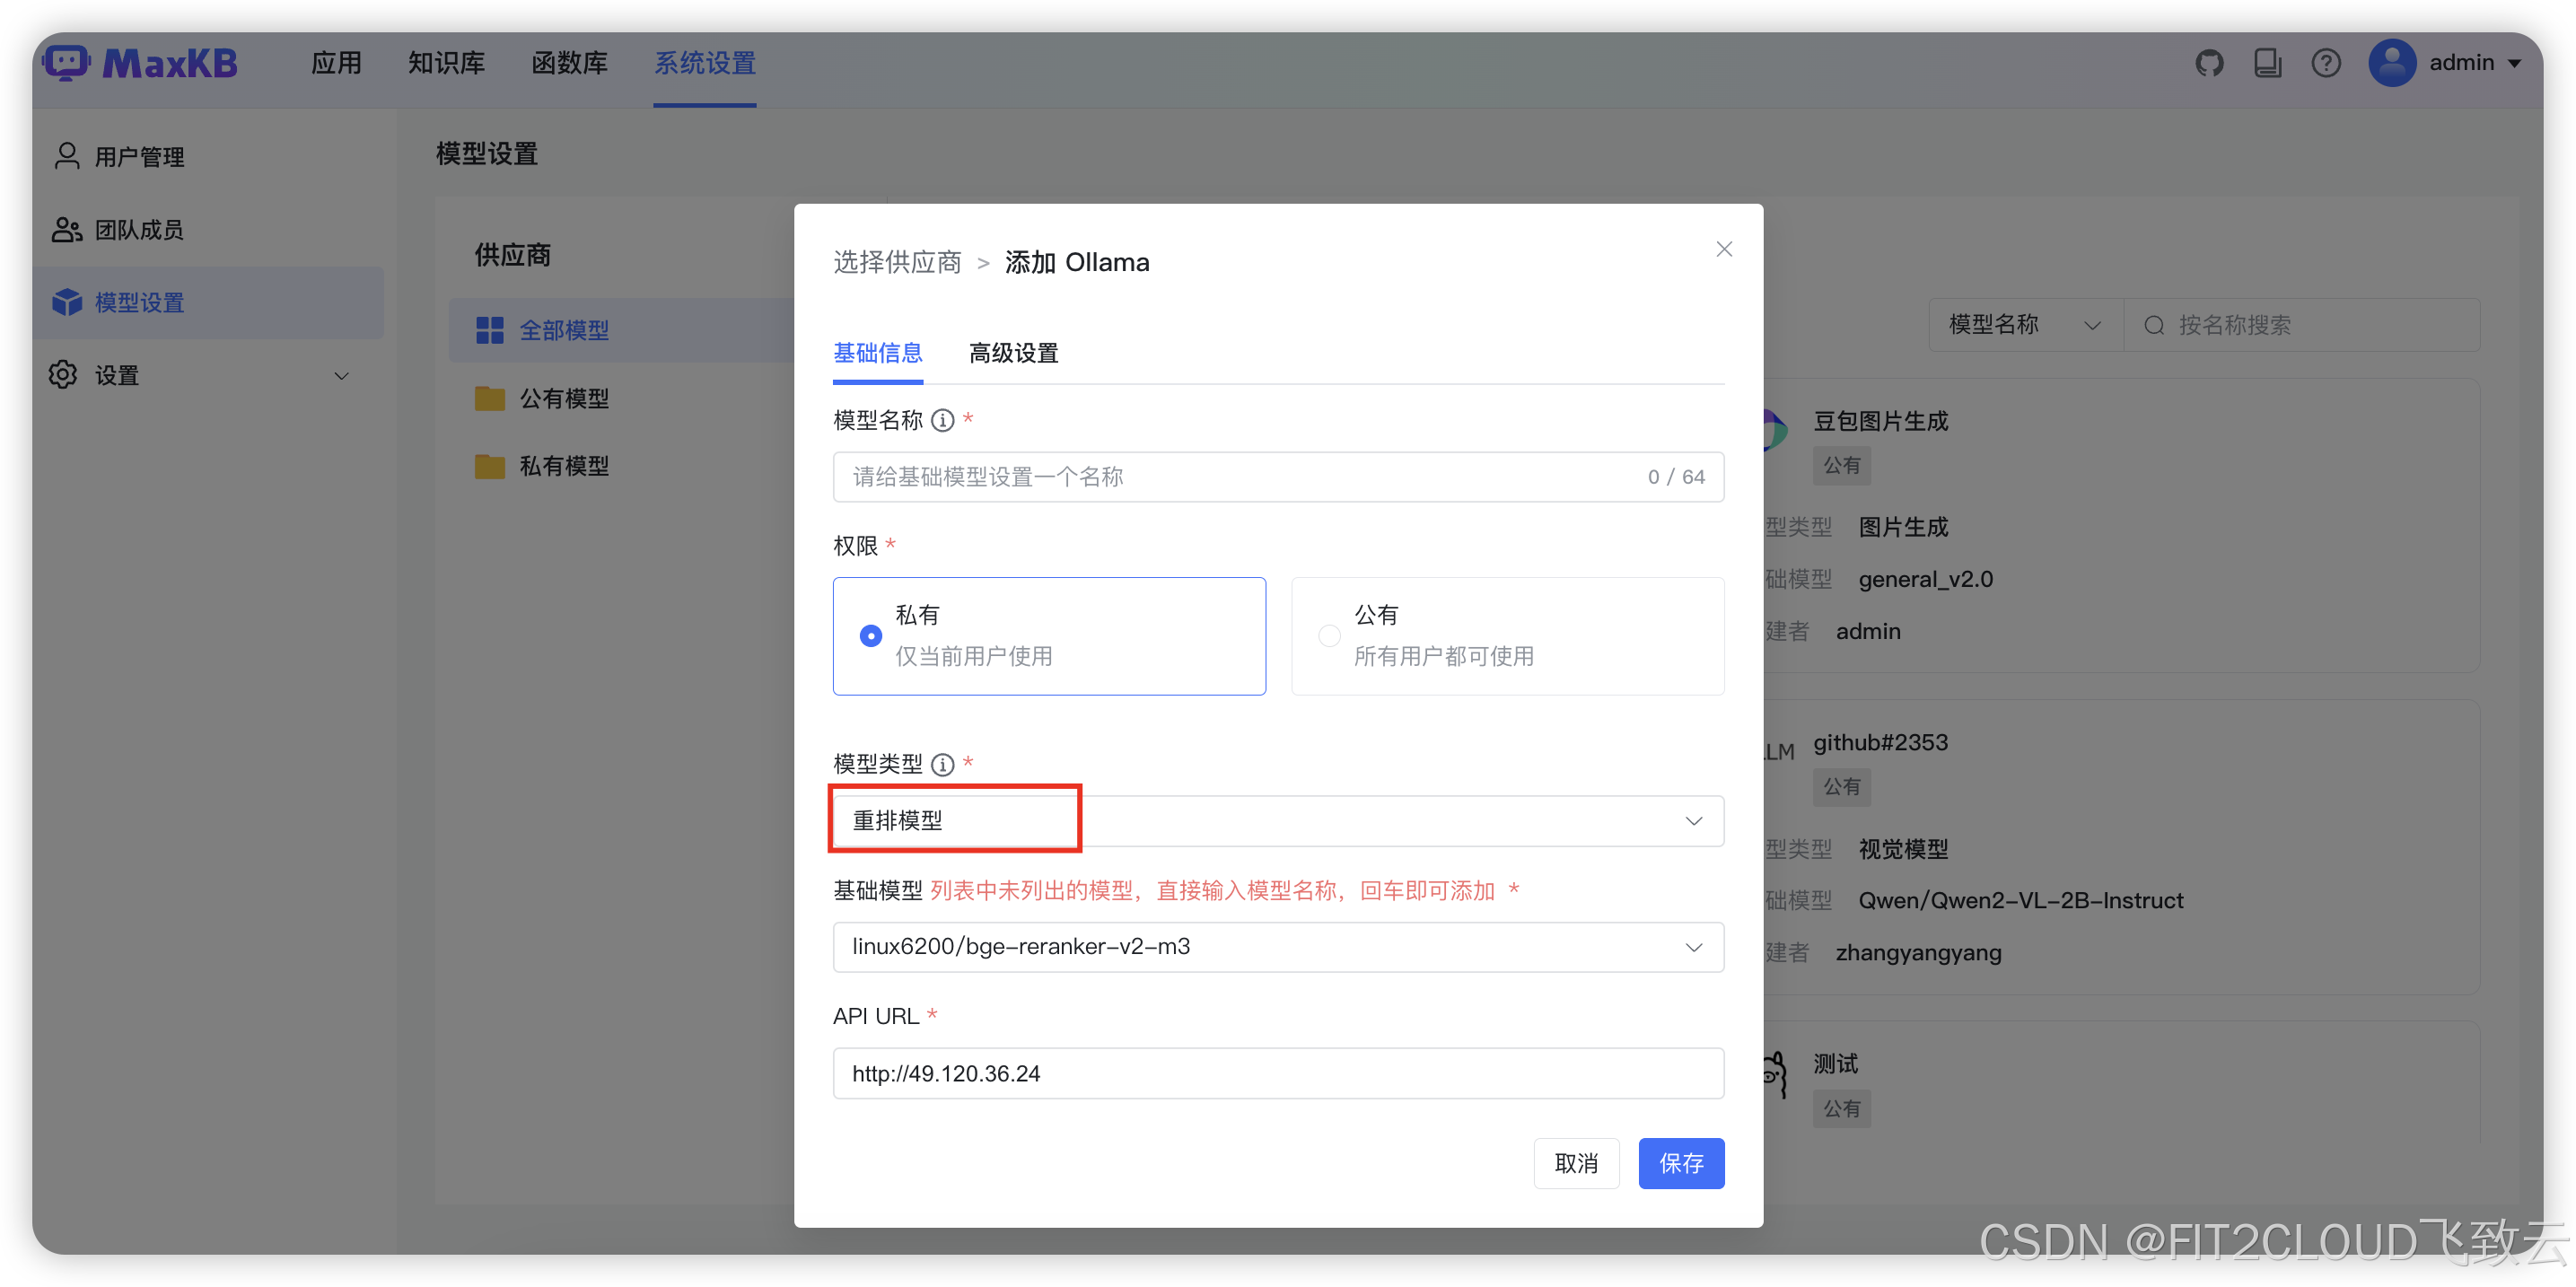Open the GitHub repository icon

point(2208,64)
